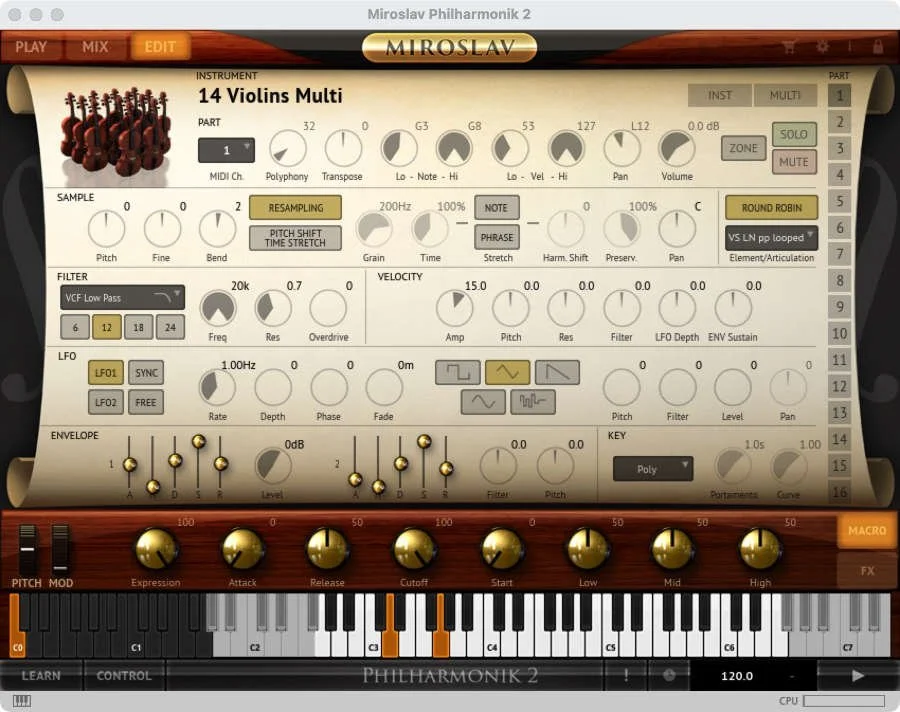Screen dimensions: 900x712
Task: Click the Transpose knob
Action: tap(343, 149)
